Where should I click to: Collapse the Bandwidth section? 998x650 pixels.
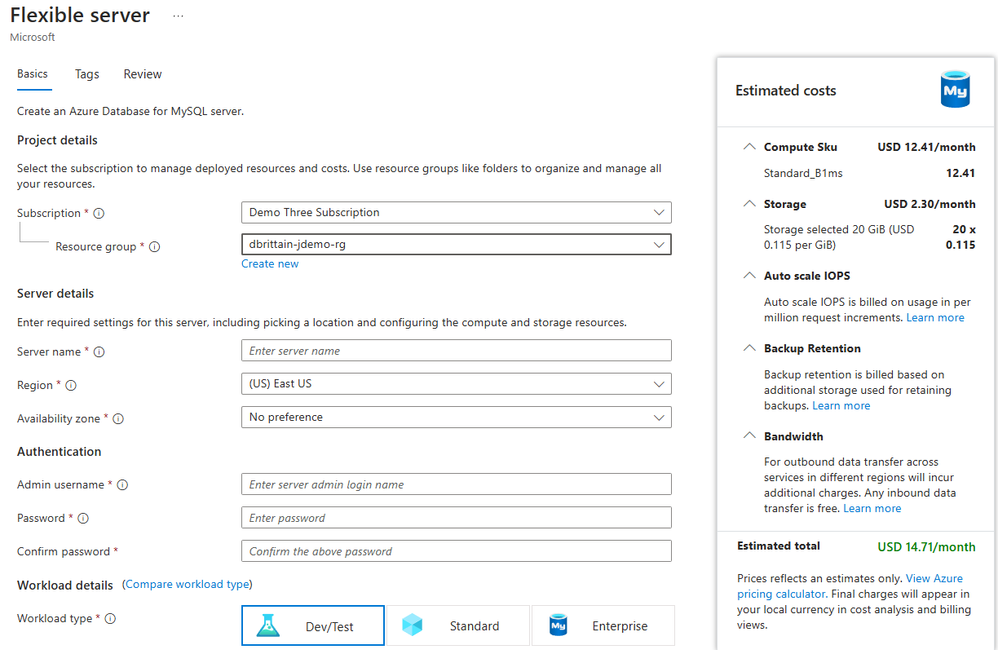click(x=750, y=435)
